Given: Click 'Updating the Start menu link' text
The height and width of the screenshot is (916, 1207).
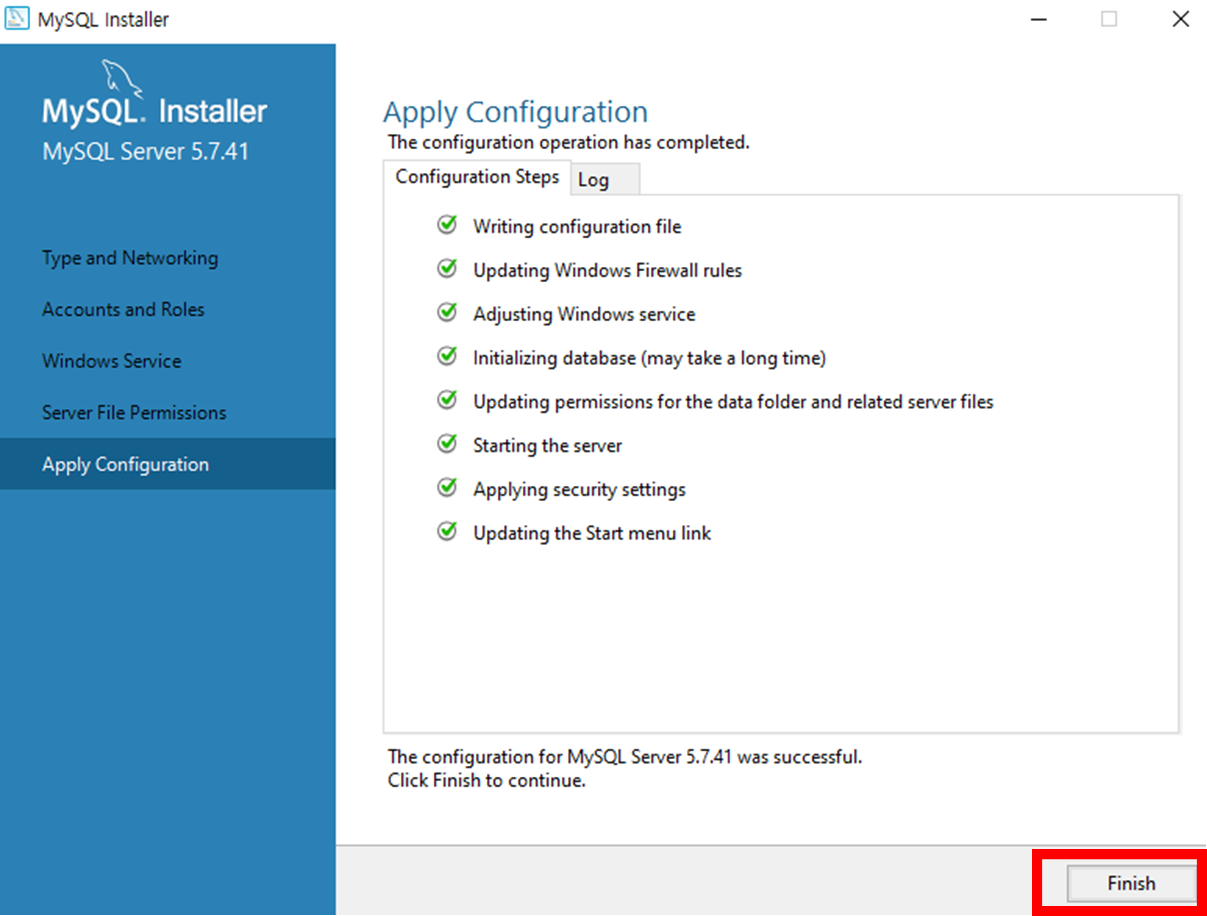Looking at the screenshot, I should 592,534.
